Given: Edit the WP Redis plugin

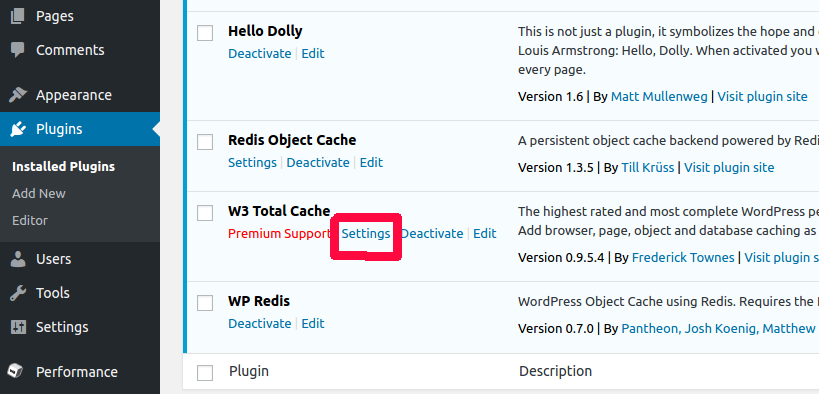Looking at the screenshot, I should coord(313,323).
